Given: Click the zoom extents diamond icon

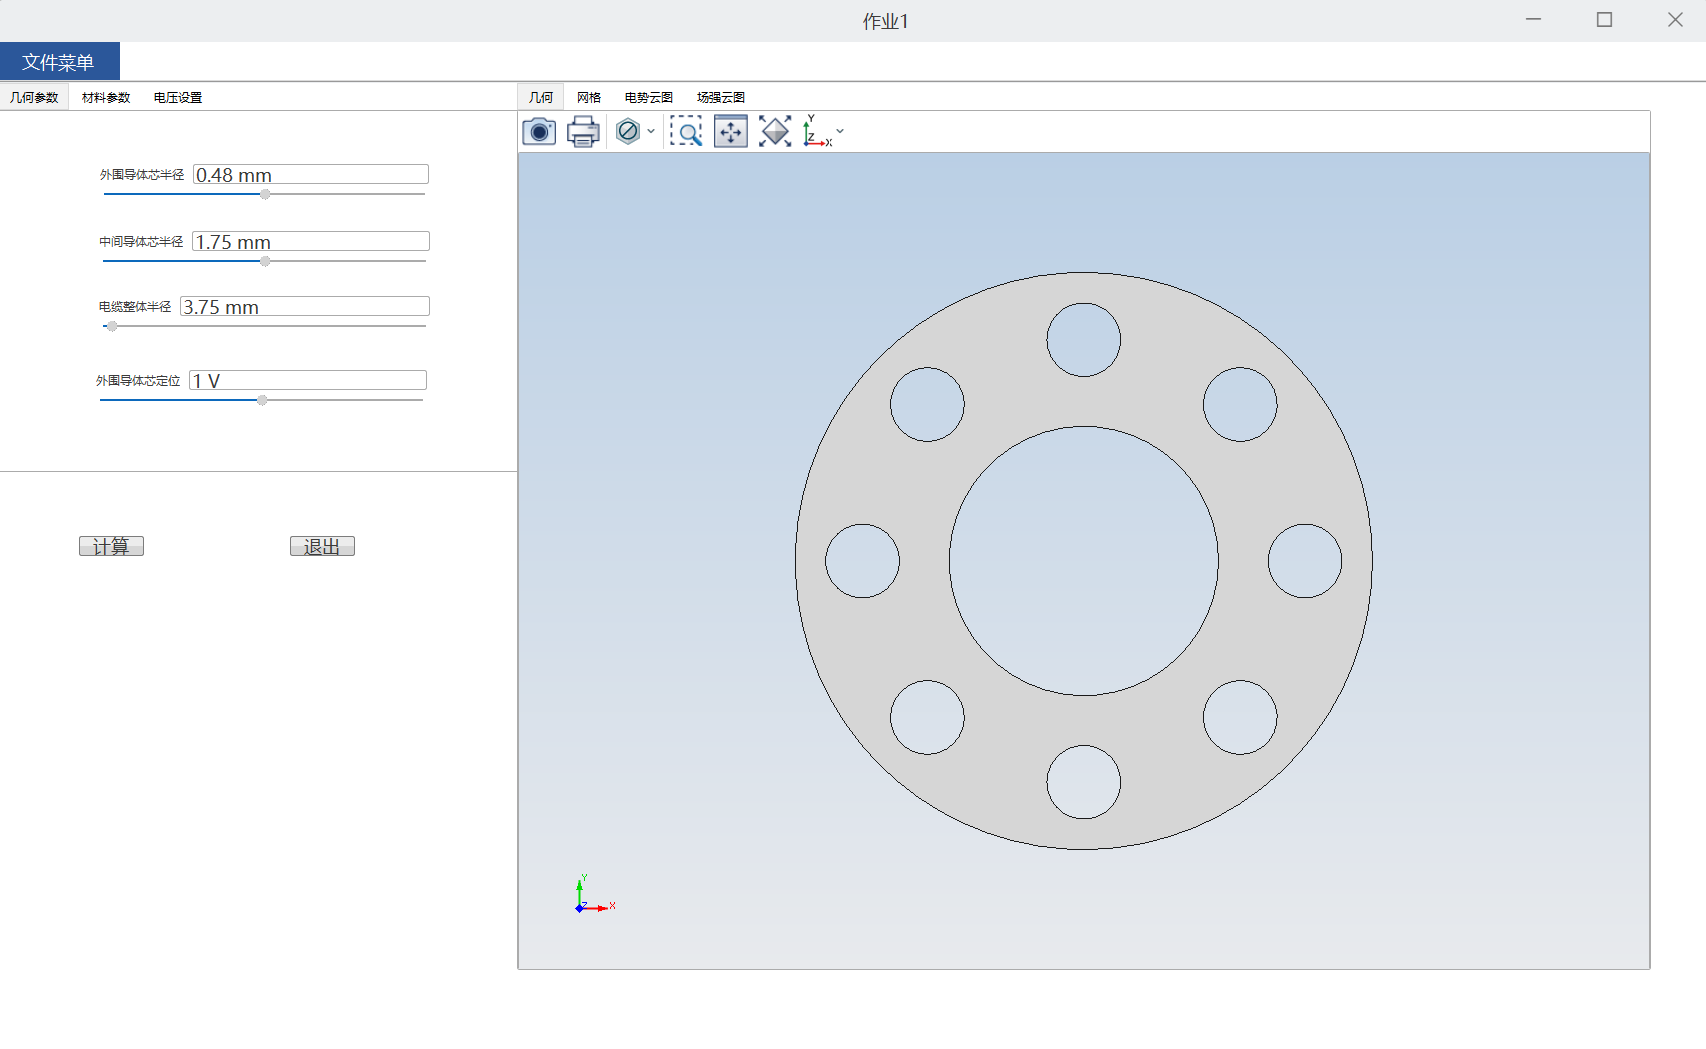Looking at the screenshot, I should 775,131.
